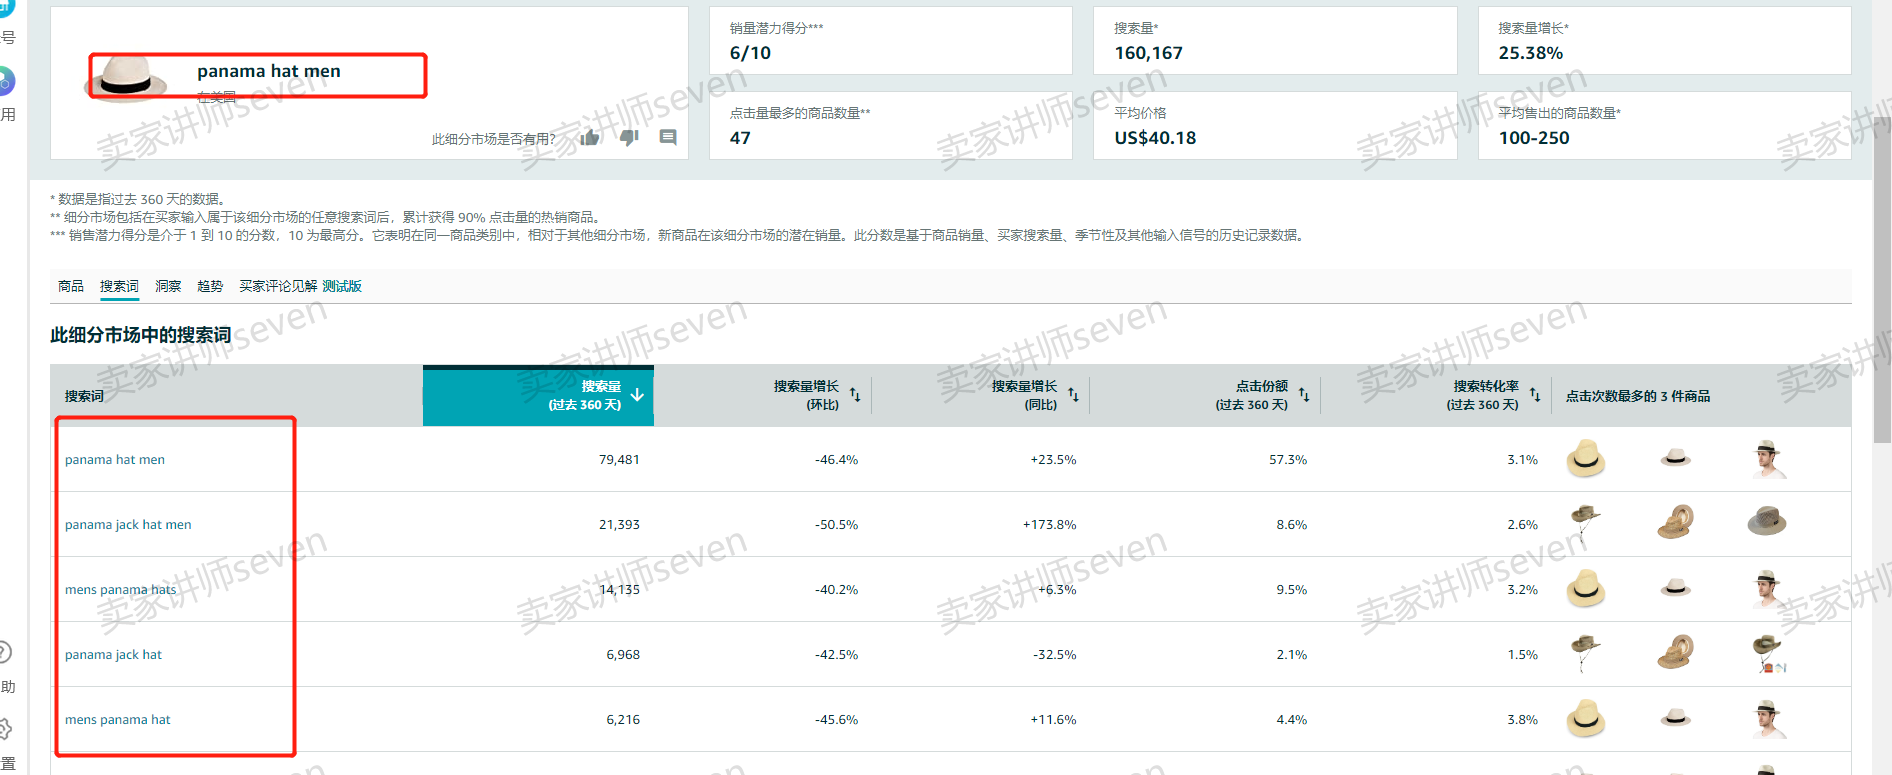Switch to the 商品 tab
This screenshot has height=775, width=1892.
pos(71,286)
